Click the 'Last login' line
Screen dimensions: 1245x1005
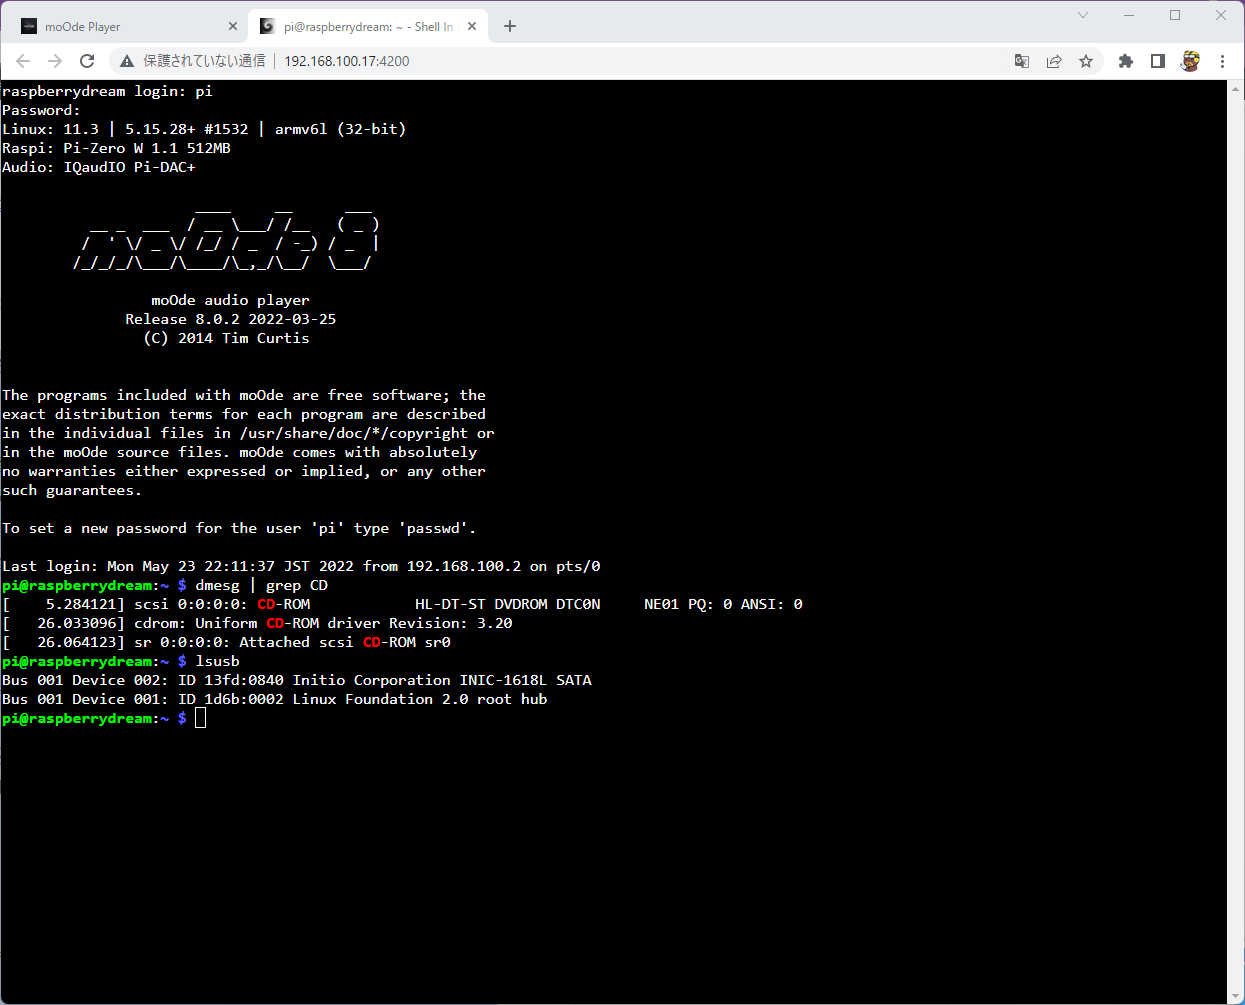tap(301, 566)
